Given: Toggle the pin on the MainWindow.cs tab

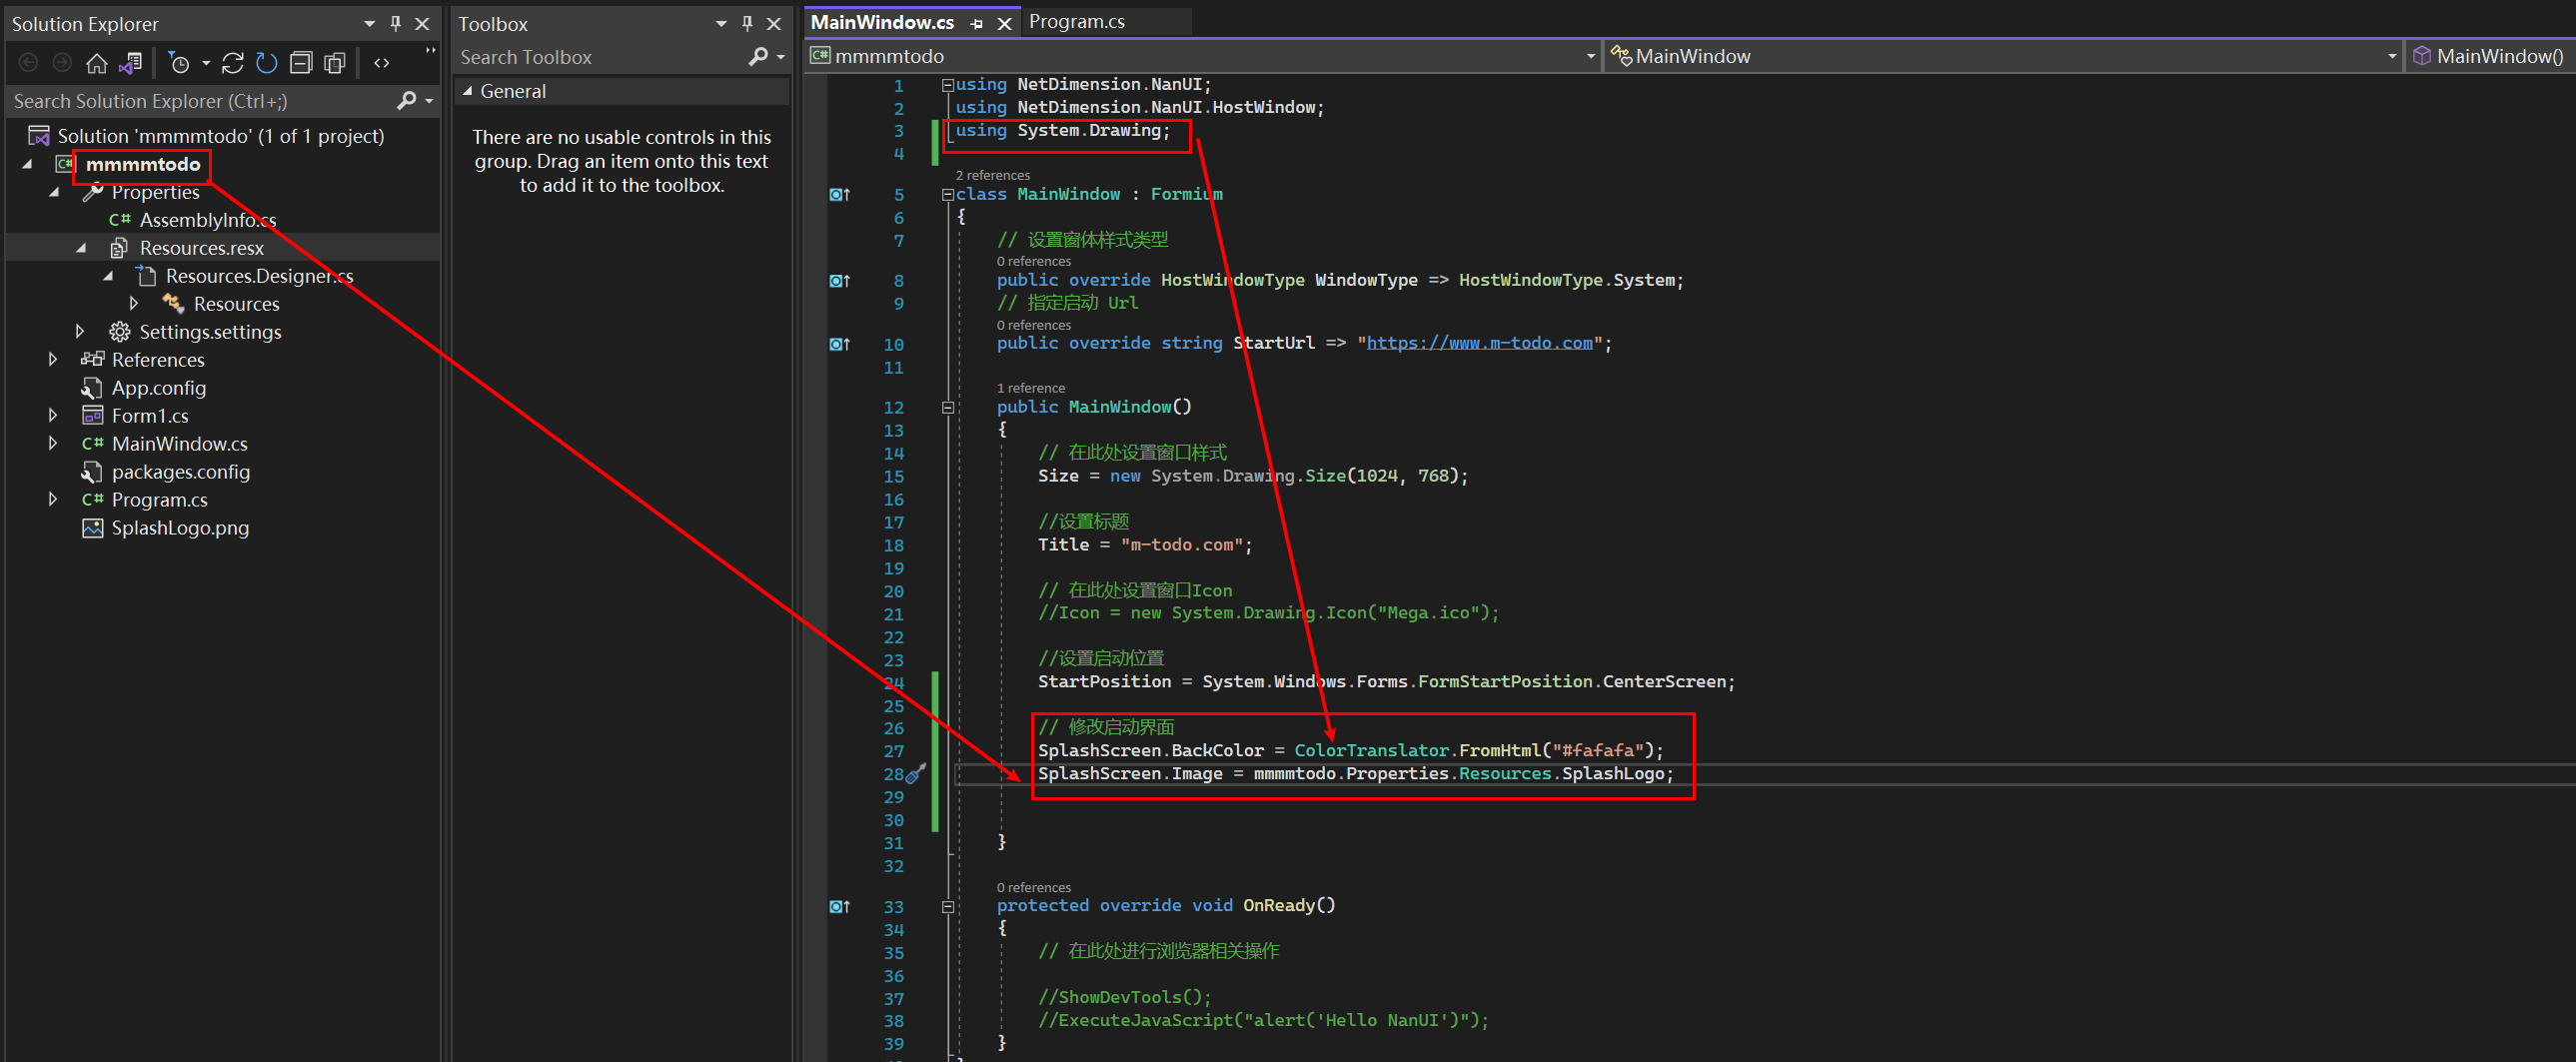Looking at the screenshot, I should [975, 22].
